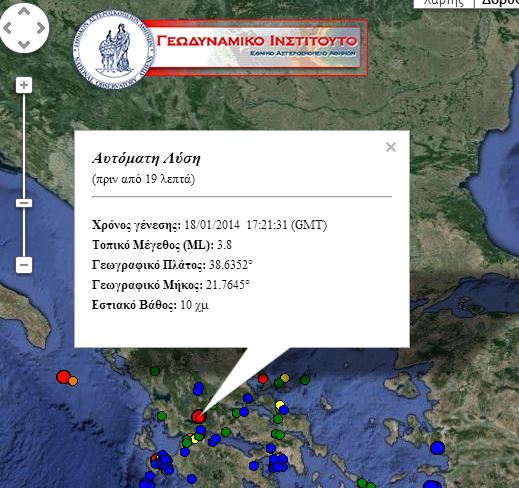
Task: Zoom out with the bottom minus button
Action: point(24,265)
